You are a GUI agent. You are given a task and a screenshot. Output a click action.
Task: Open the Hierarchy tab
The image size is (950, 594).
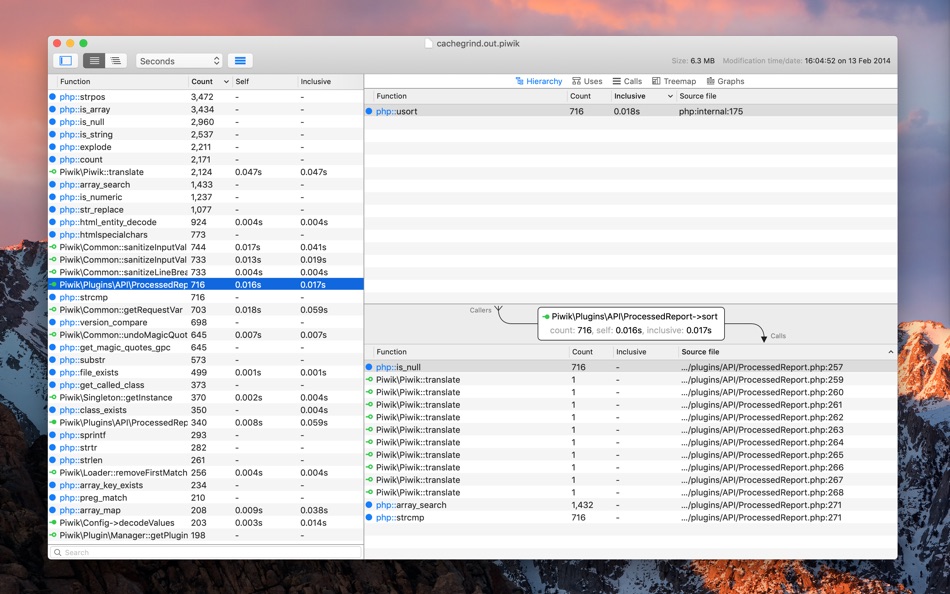coord(539,81)
